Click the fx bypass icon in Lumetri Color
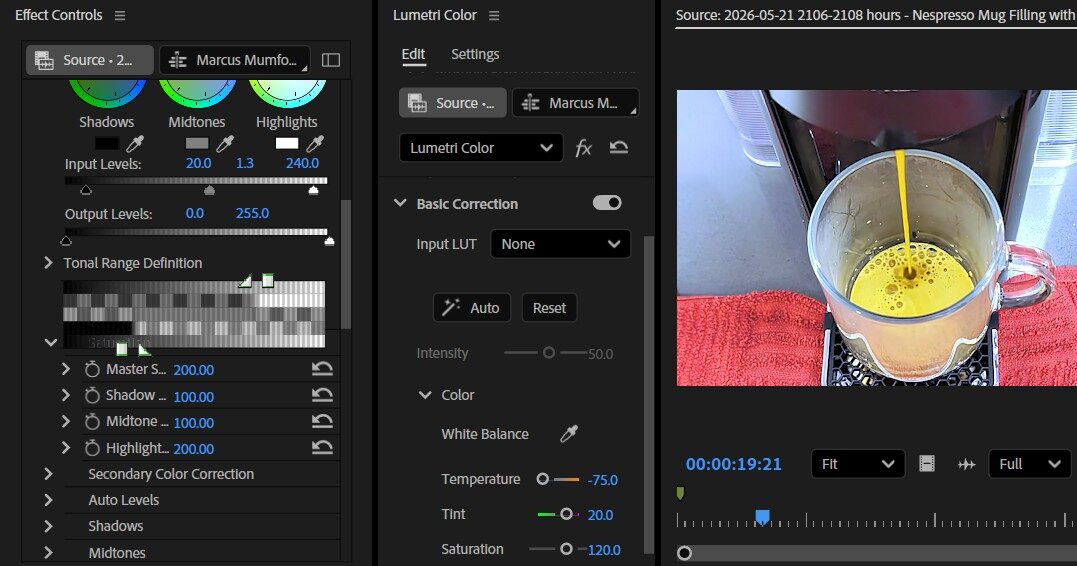The height and width of the screenshot is (566, 1077). pos(583,148)
